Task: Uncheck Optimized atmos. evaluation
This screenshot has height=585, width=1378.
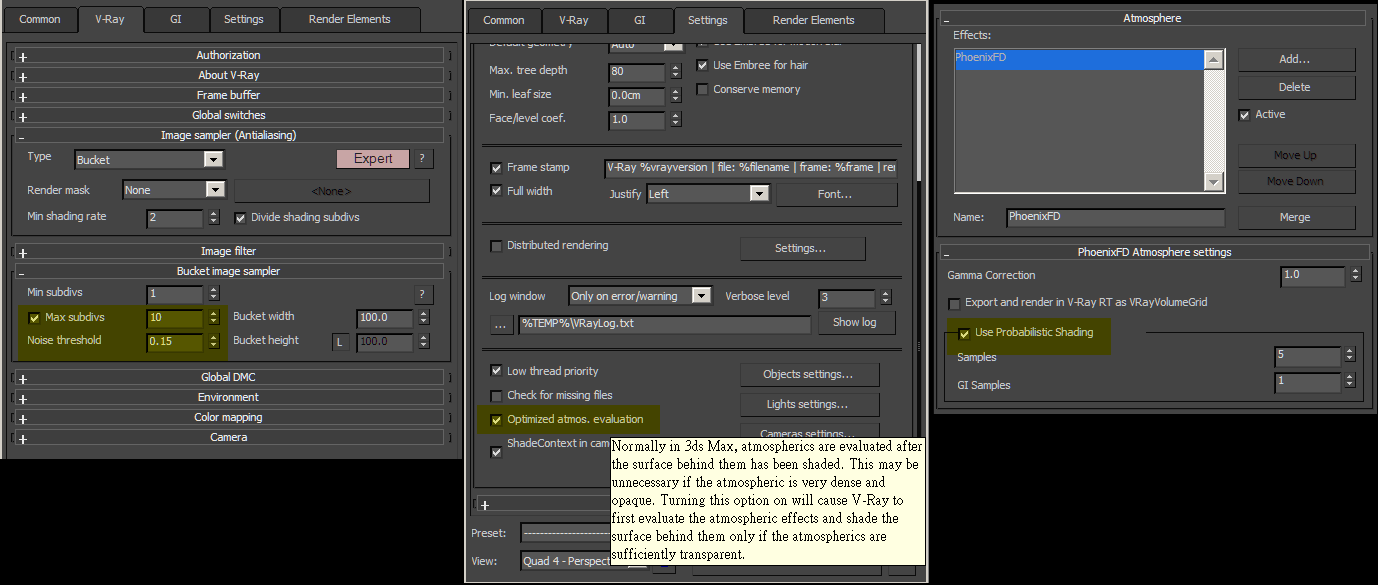Action: [x=496, y=420]
